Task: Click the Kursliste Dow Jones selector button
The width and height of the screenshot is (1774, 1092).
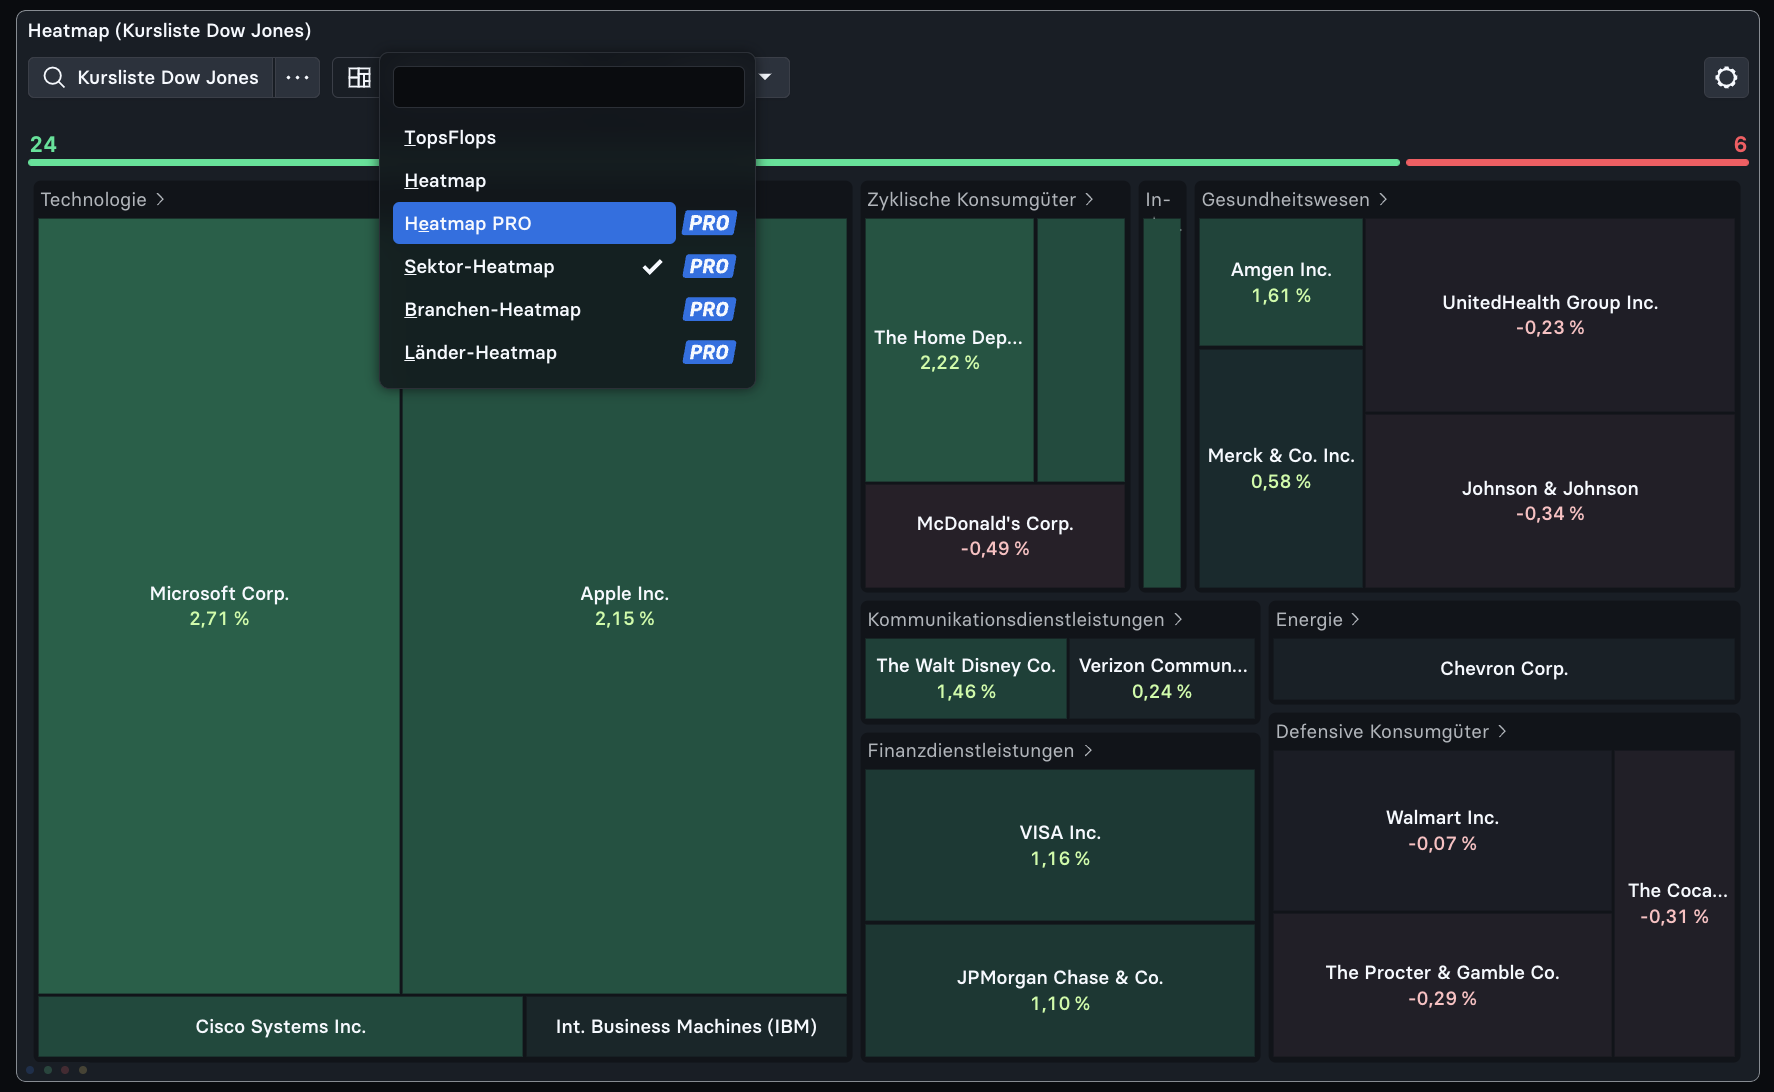Action: [151, 77]
